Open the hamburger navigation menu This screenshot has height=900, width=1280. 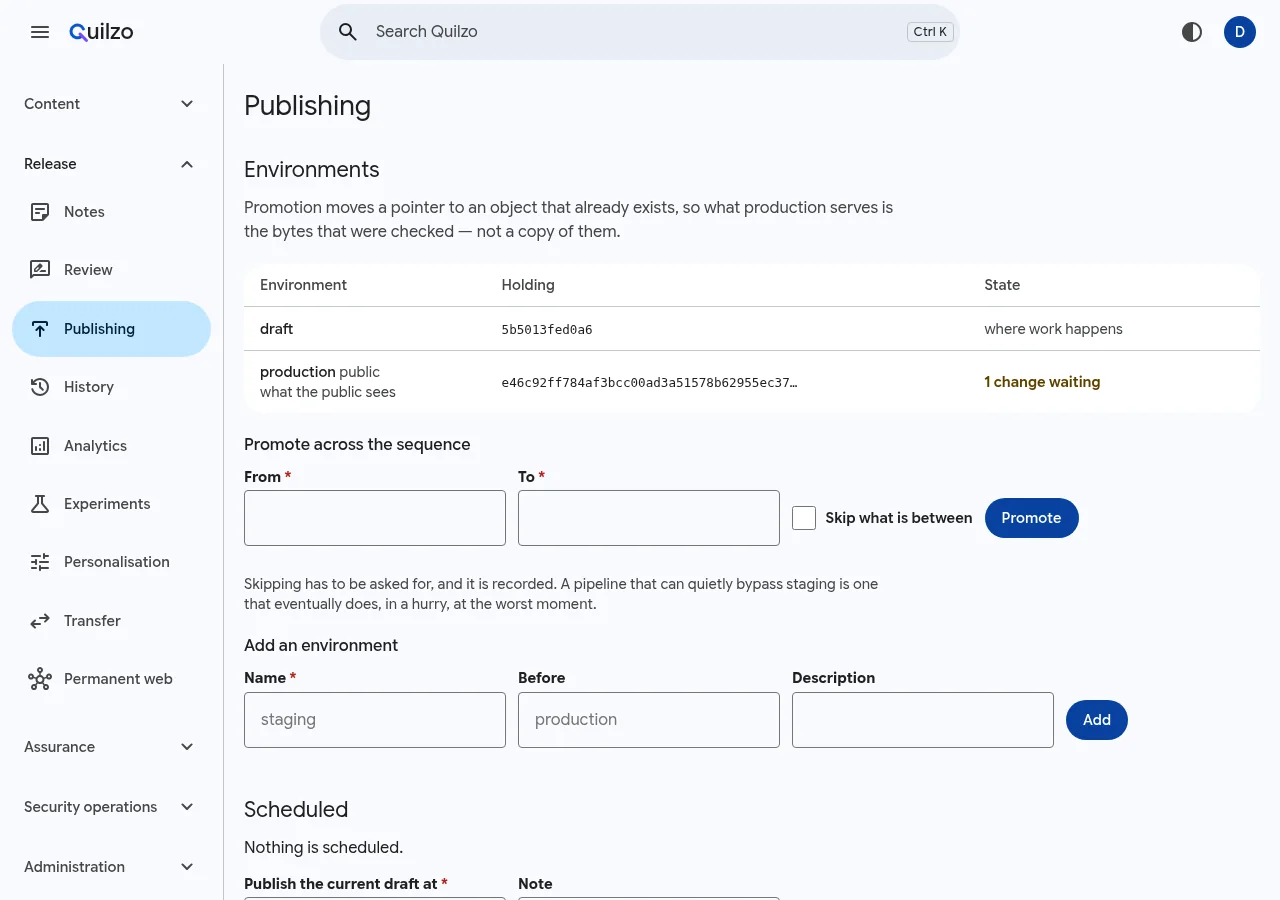[40, 32]
